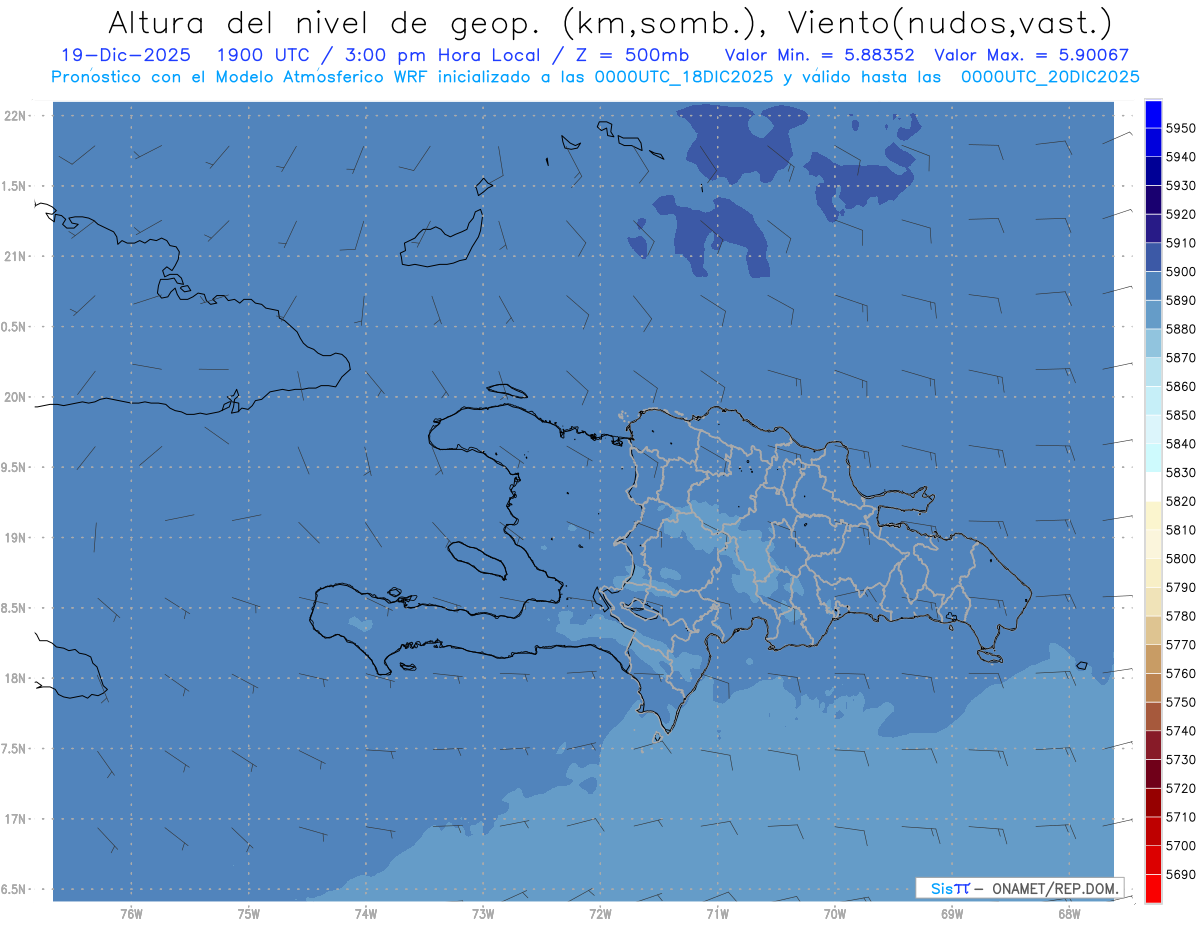Click the '7.5N' latitude axis label
The height and width of the screenshot is (927, 1200).
[x=14, y=748]
